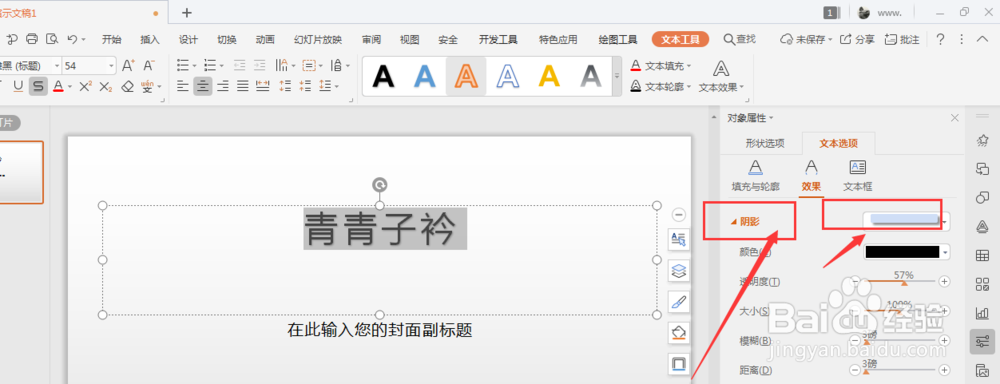Expand the text style gallery
This screenshot has width=1000, height=384.
(x=617, y=77)
